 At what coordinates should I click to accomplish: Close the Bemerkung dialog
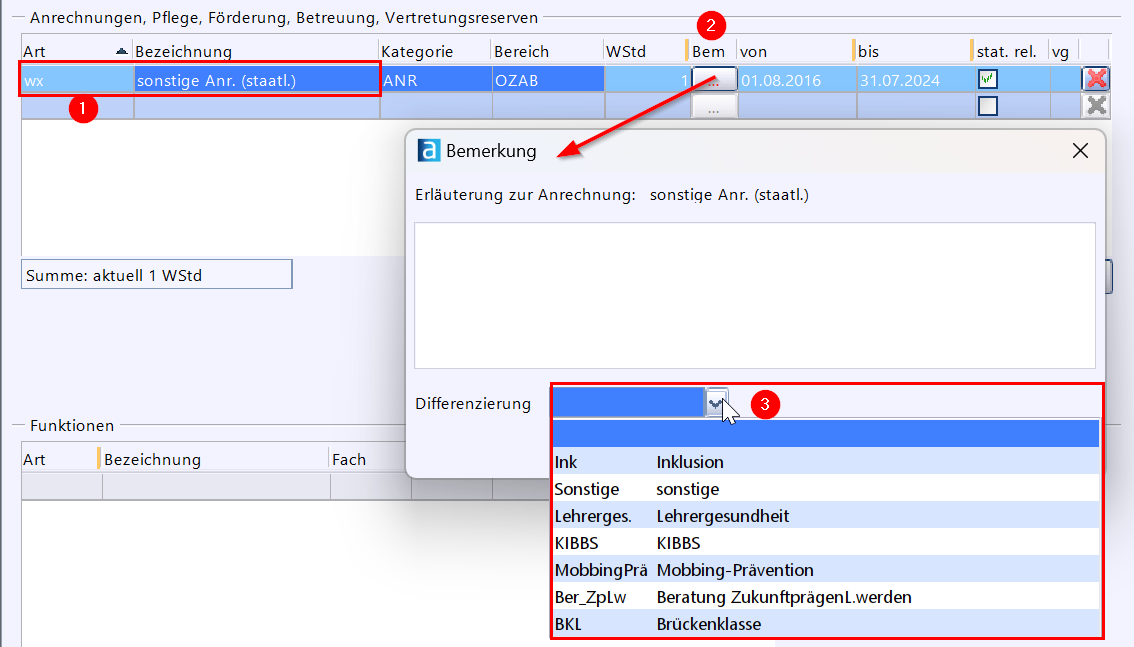click(1080, 150)
